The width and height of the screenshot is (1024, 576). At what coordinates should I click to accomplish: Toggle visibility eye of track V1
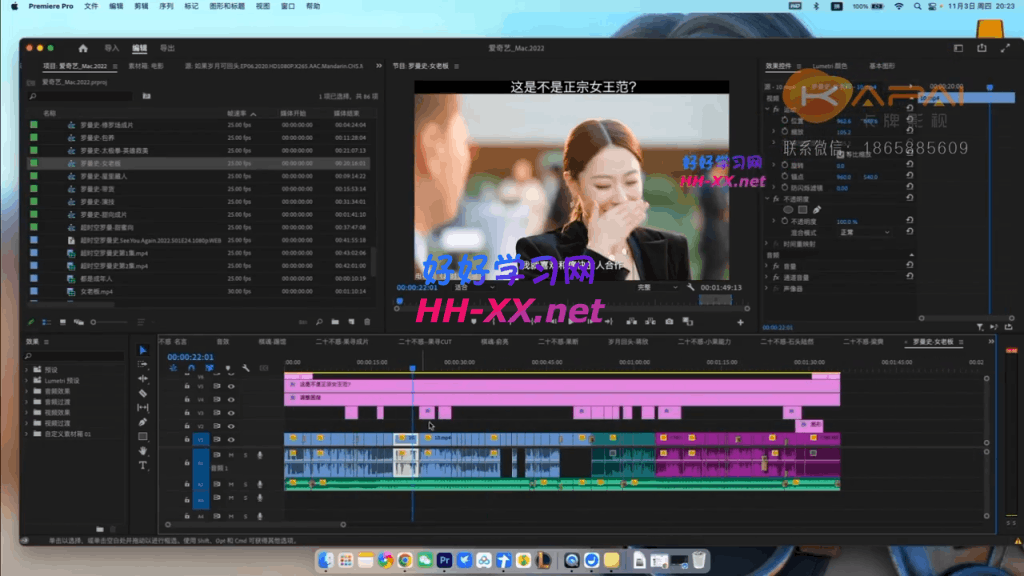231,440
